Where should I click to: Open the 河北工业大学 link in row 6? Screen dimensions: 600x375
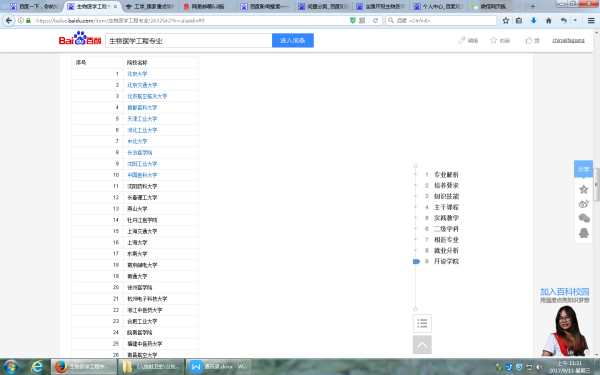click(x=142, y=130)
